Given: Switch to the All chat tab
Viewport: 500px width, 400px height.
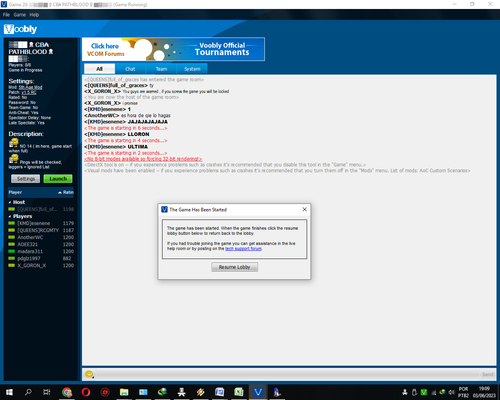Looking at the screenshot, I should click(x=99, y=69).
